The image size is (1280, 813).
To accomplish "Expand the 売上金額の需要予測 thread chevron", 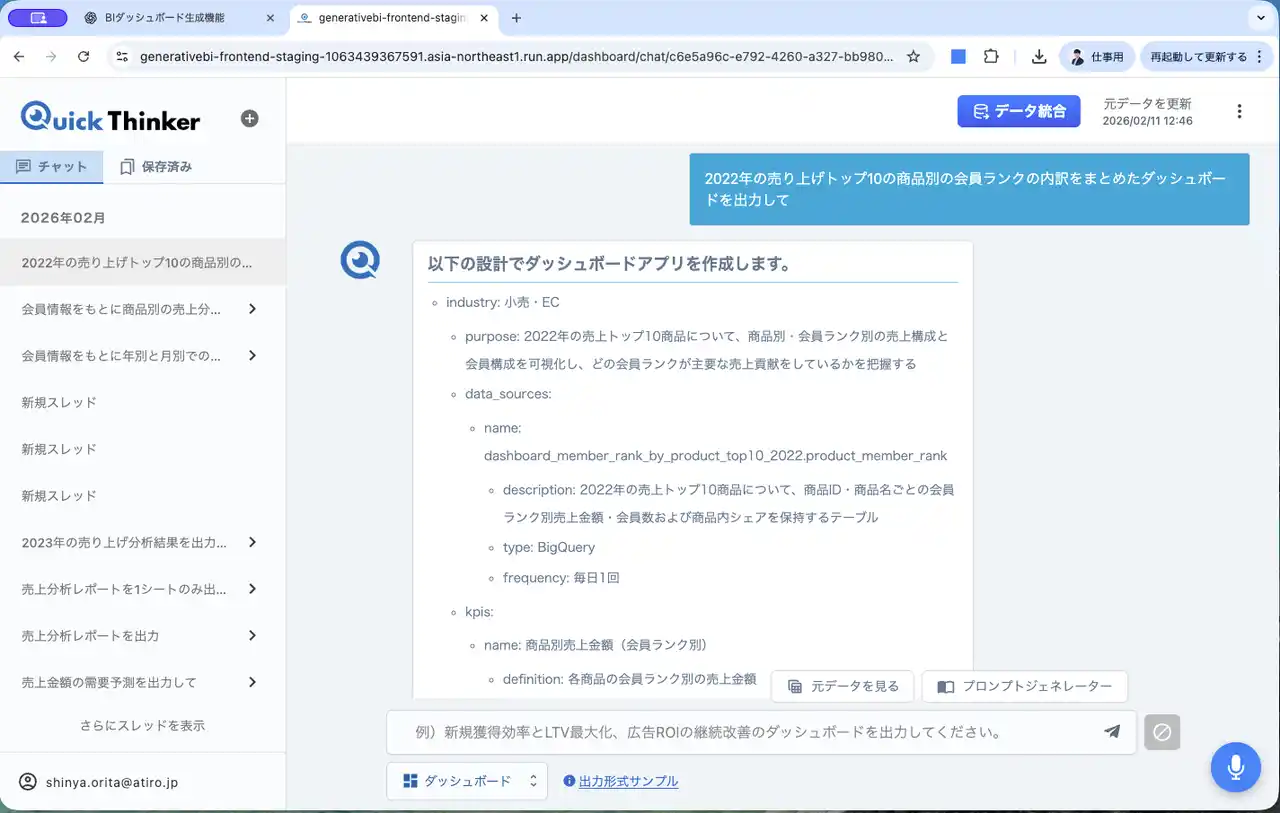I will tap(252, 682).
